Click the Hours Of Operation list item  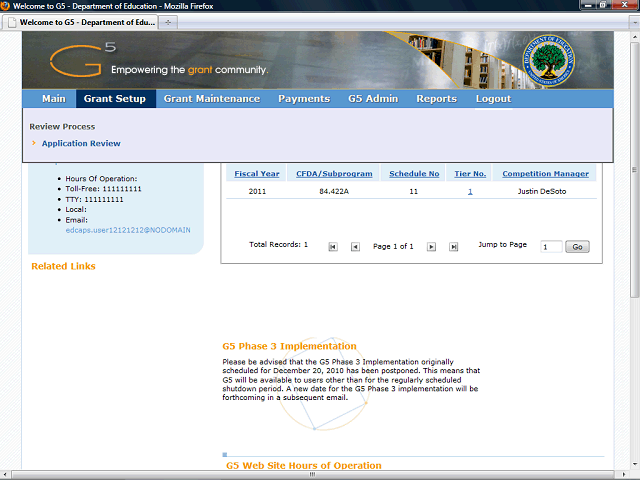point(101,179)
